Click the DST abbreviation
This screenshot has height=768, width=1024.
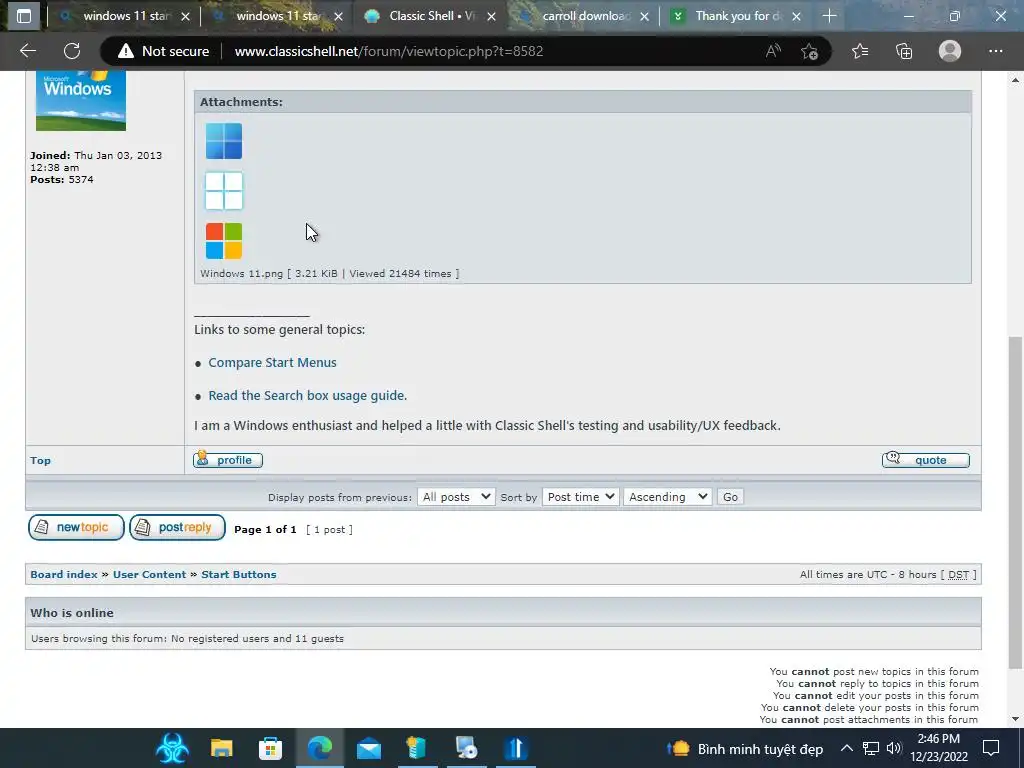(x=958, y=575)
